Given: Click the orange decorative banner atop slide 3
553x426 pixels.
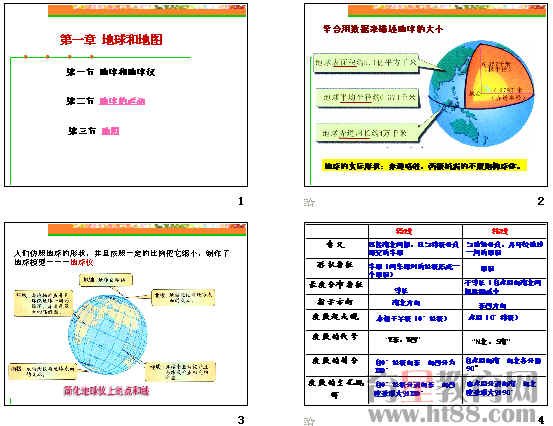Looking at the screenshot, I should click(147, 229).
